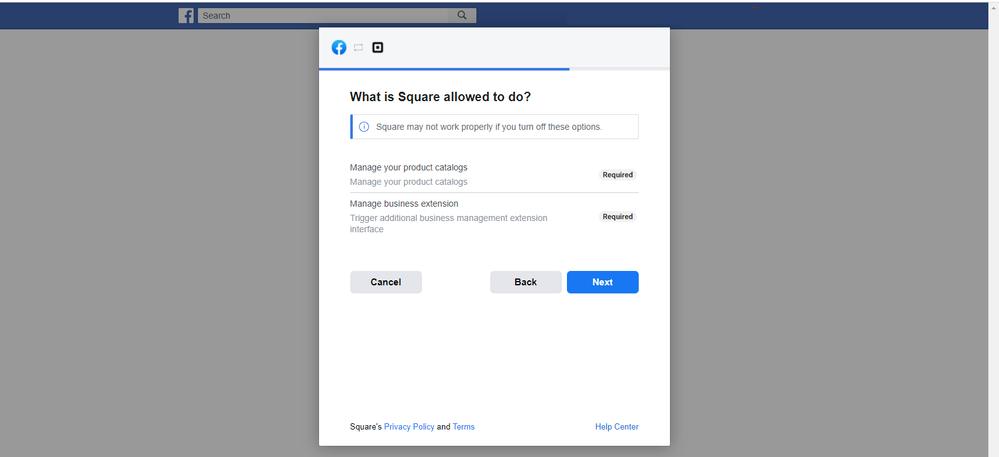Open Square's Privacy Policy link
Screen dimensions: 999x457
[x=409, y=427]
